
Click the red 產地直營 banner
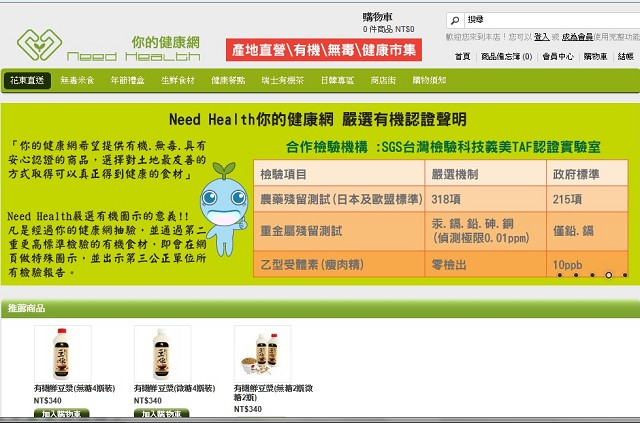coord(324,50)
